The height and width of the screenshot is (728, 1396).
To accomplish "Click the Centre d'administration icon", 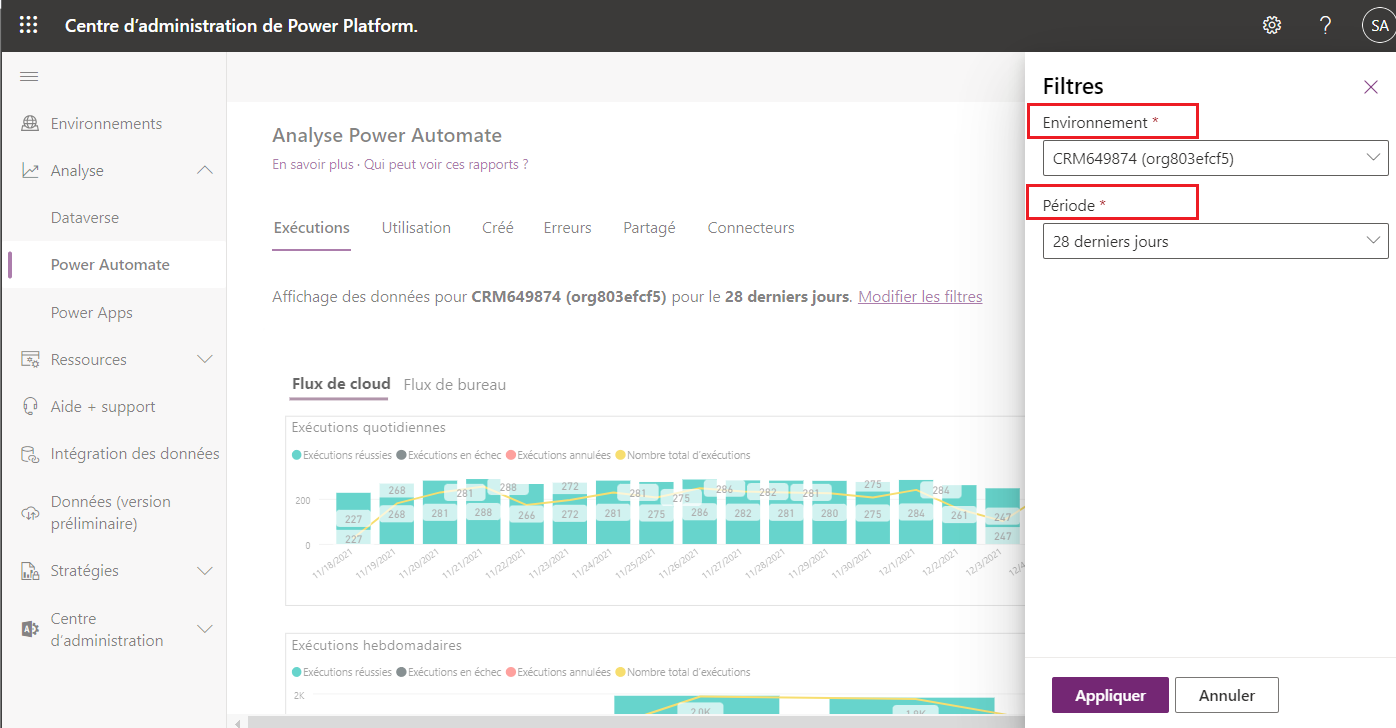I will pyautogui.click(x=30, y=629).
